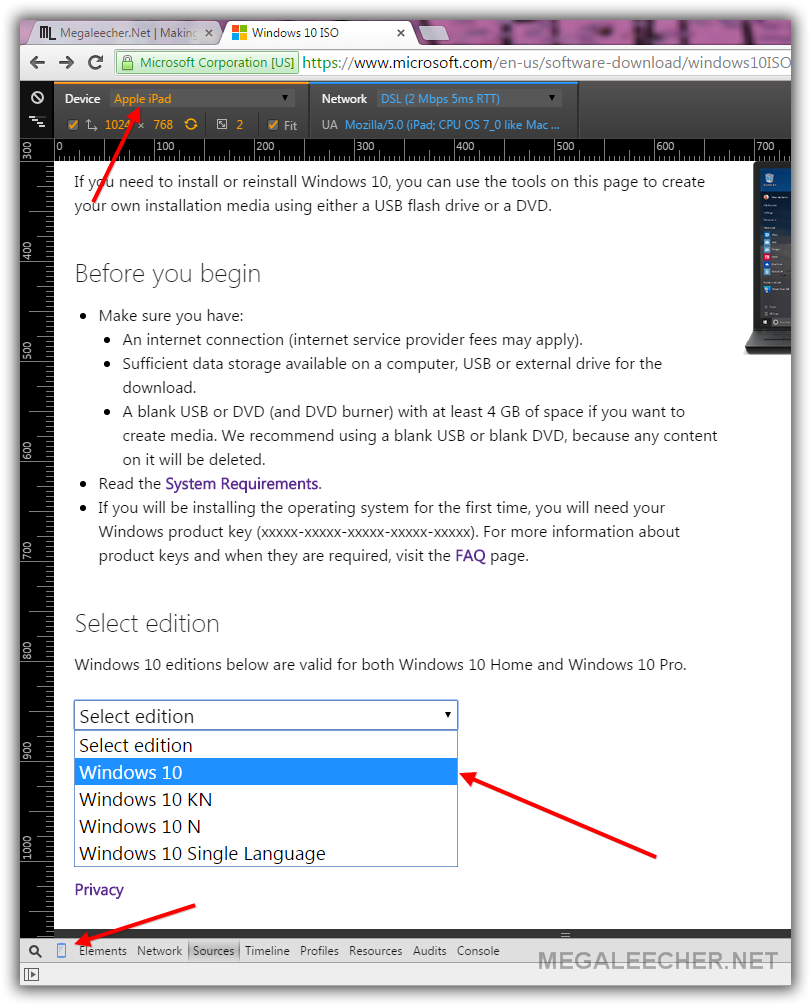Open the Timeline DevTools panel
811x1006 pixels.
point(267,951)
